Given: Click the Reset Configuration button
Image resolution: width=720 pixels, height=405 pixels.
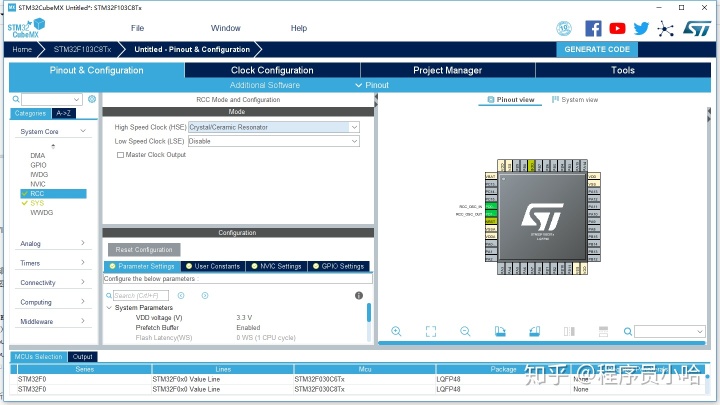Looking at the screenshot, I should 144,250.
